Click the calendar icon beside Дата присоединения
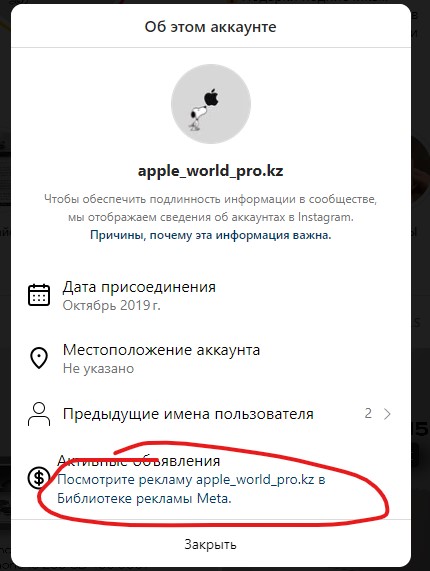 pos(39,295)
